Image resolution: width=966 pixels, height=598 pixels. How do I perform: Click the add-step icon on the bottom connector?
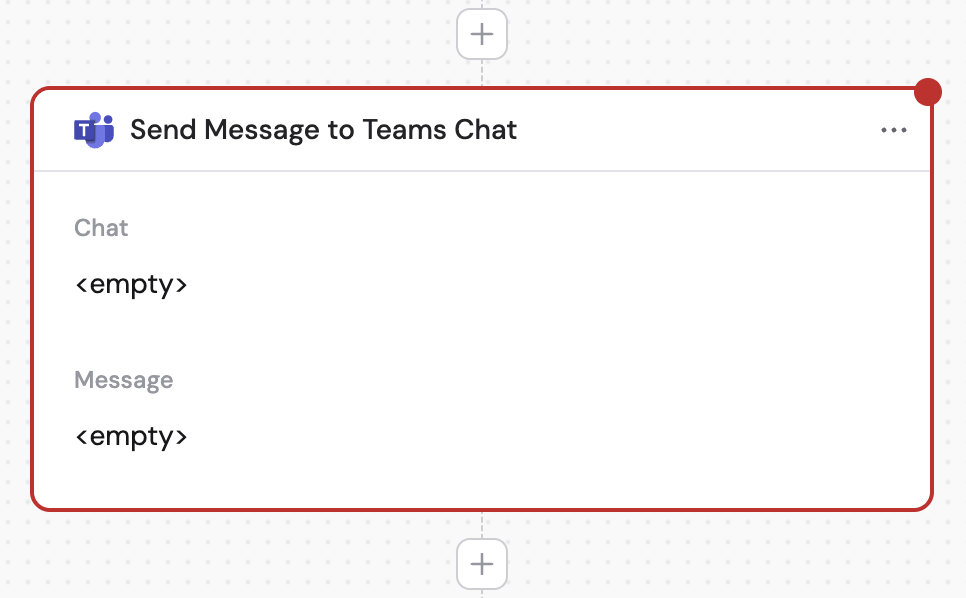click(x=481, y=563)
